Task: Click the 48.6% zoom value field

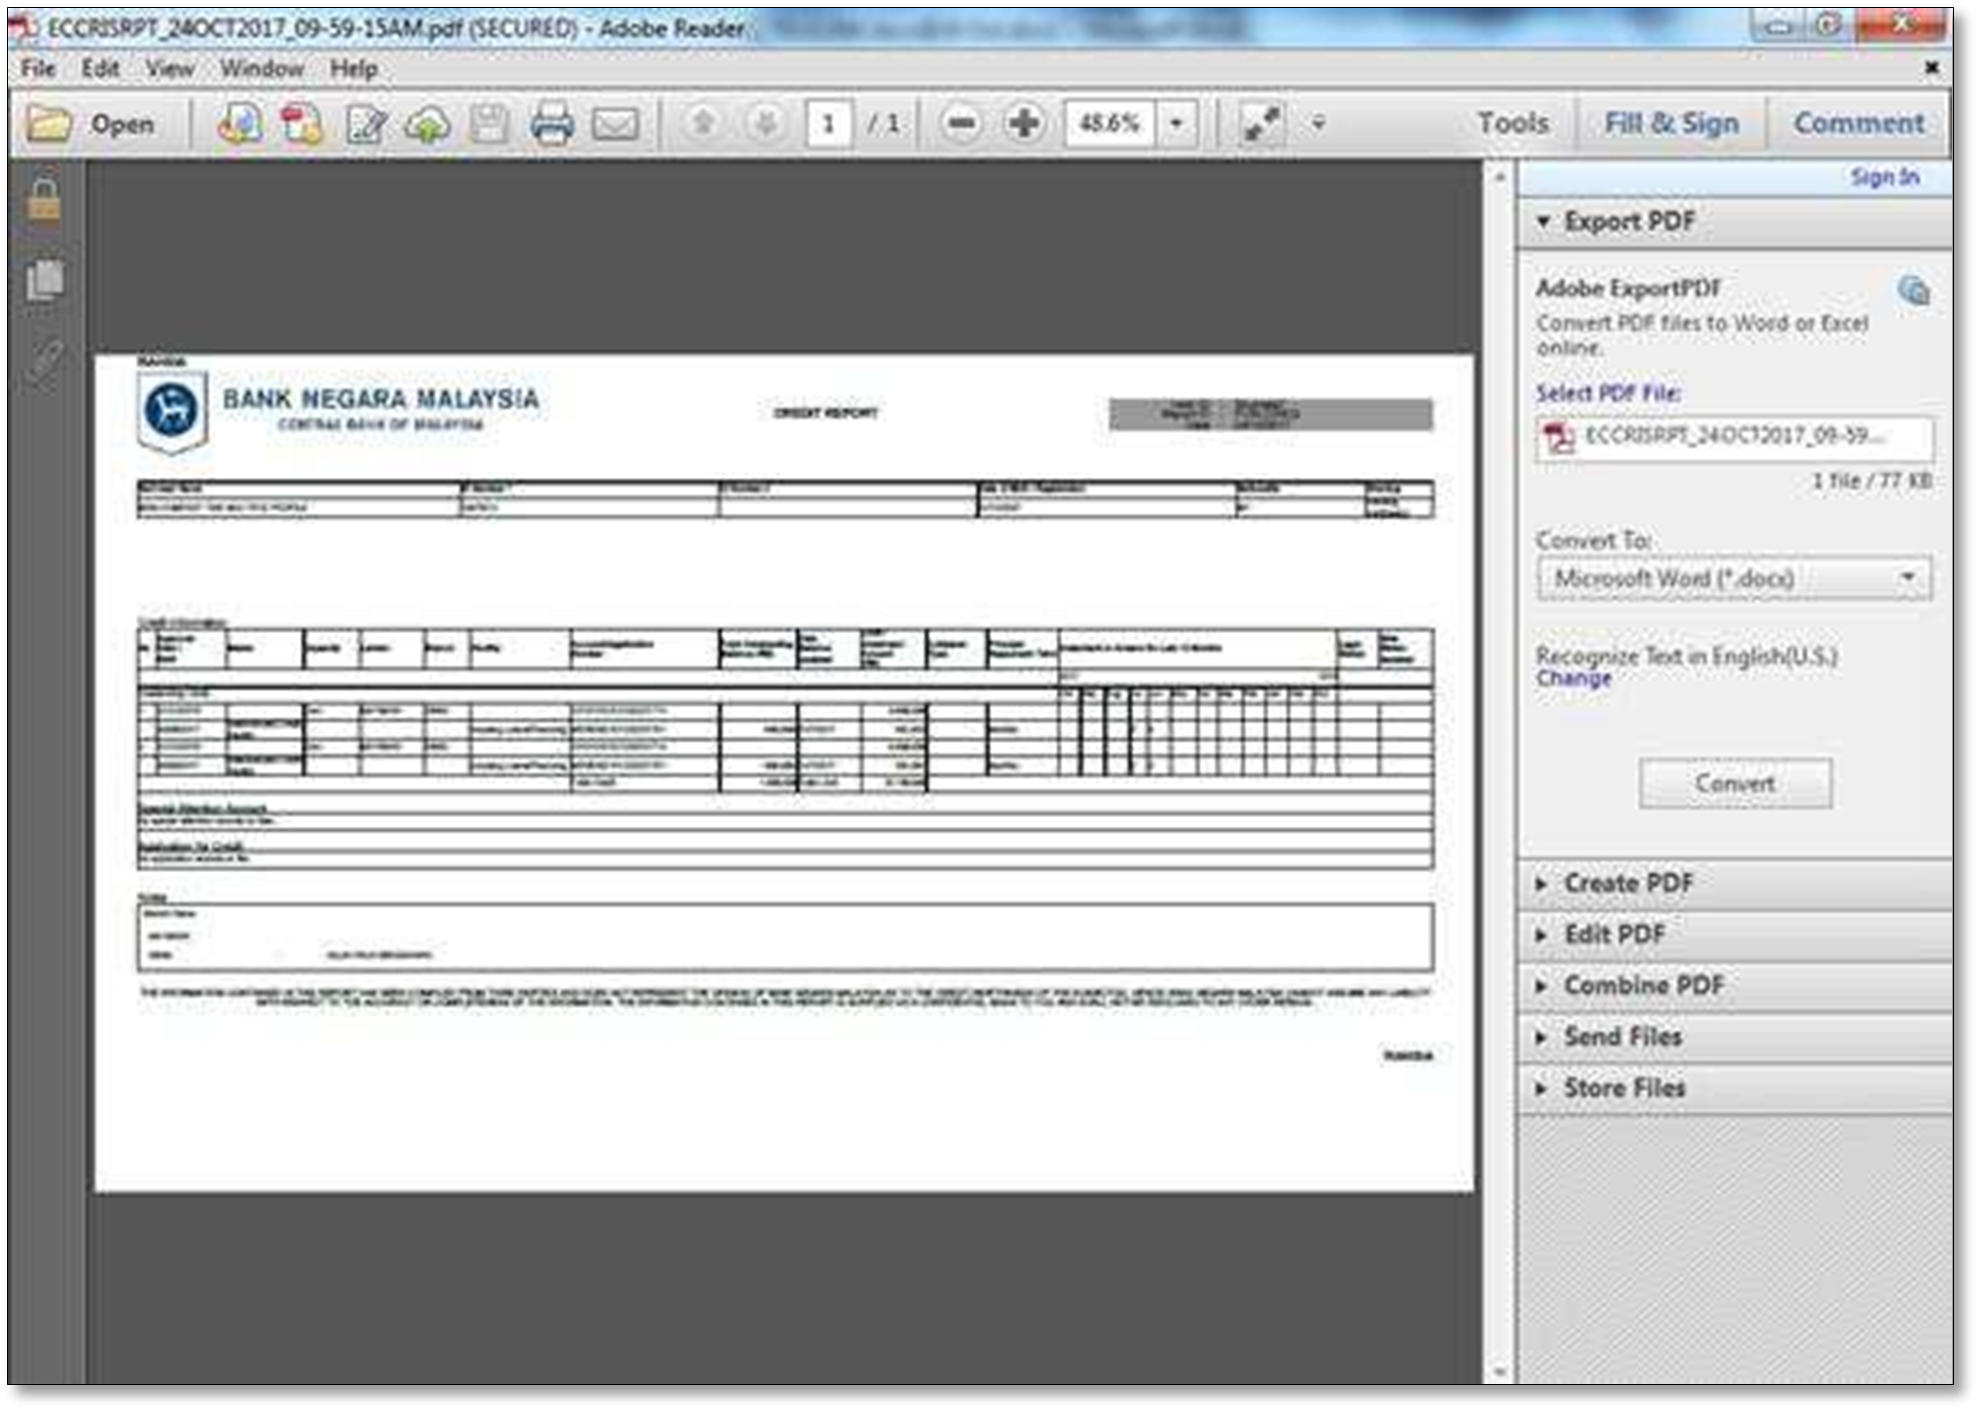Action: click(1110, 124)
